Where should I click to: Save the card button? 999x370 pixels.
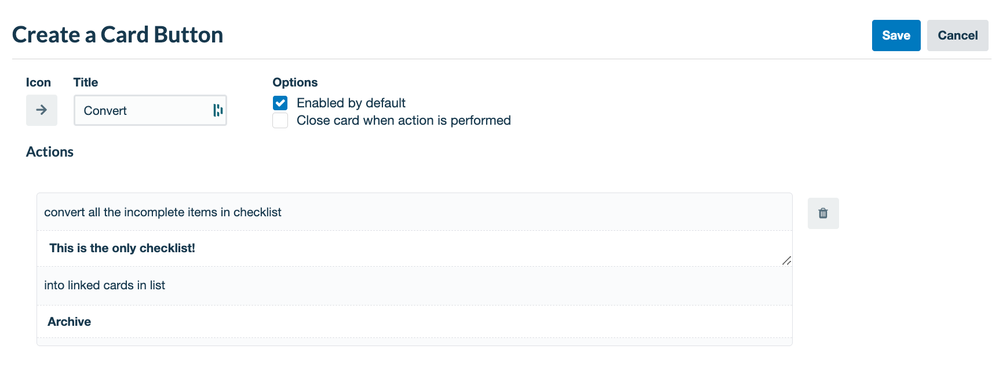(x=896, y=36)
